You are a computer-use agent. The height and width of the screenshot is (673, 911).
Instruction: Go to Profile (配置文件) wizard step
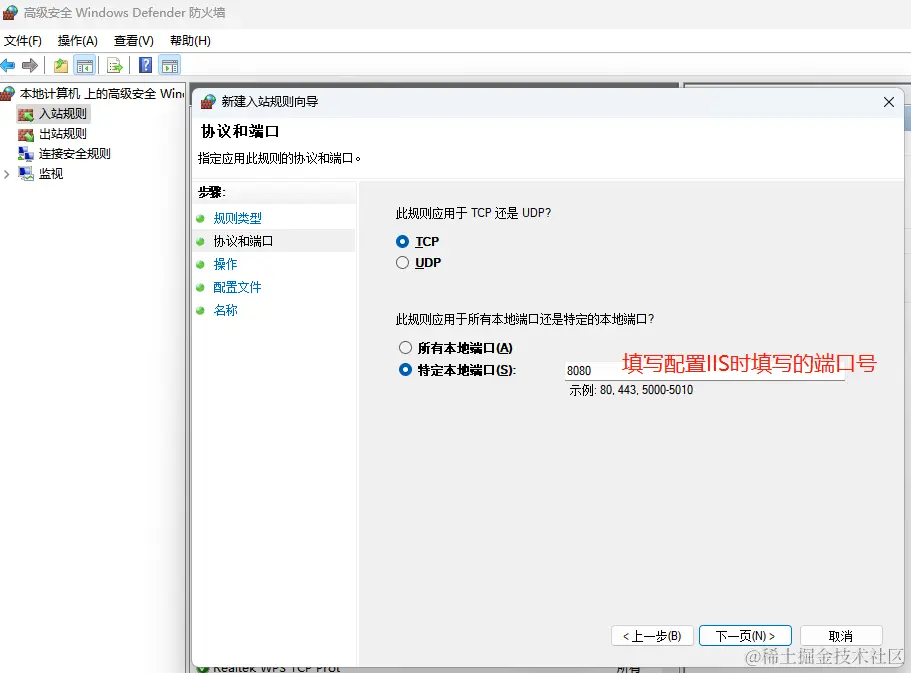click(237, 287)
